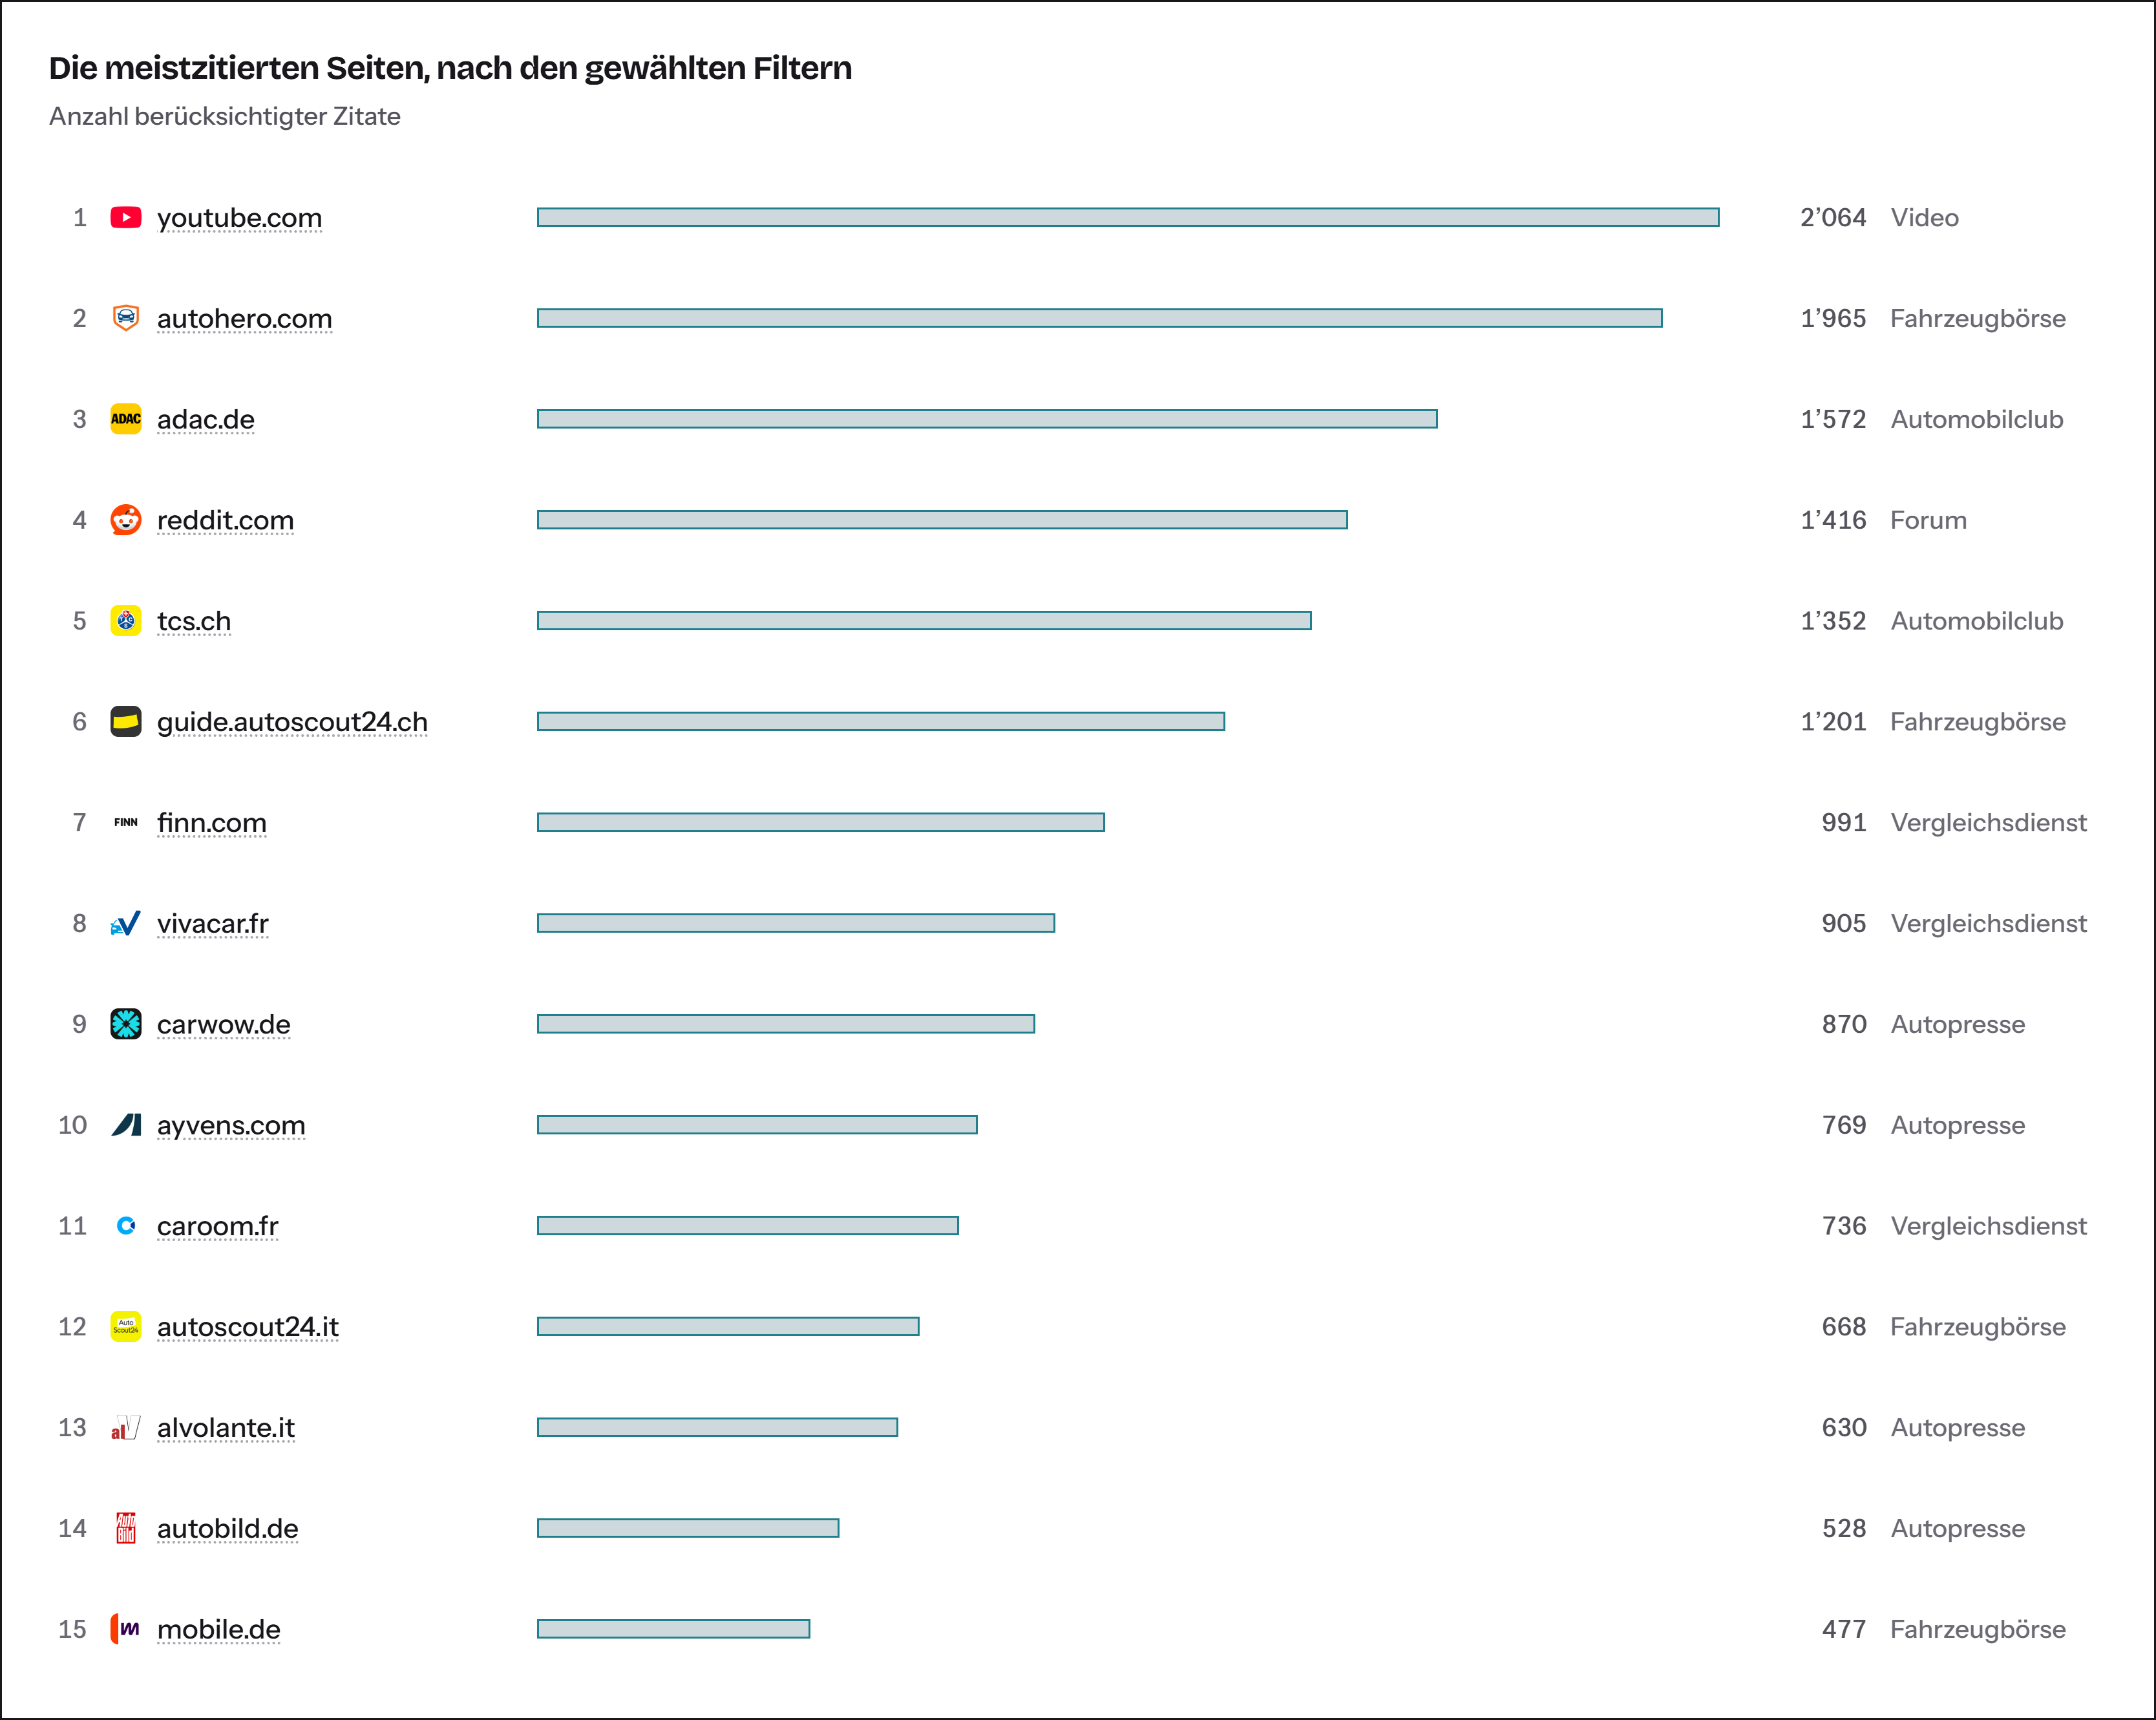Viewport: 2156px width, 1720px height.
Task: Click the yellow ADAC logo icon
Action: tap(125, 419)
